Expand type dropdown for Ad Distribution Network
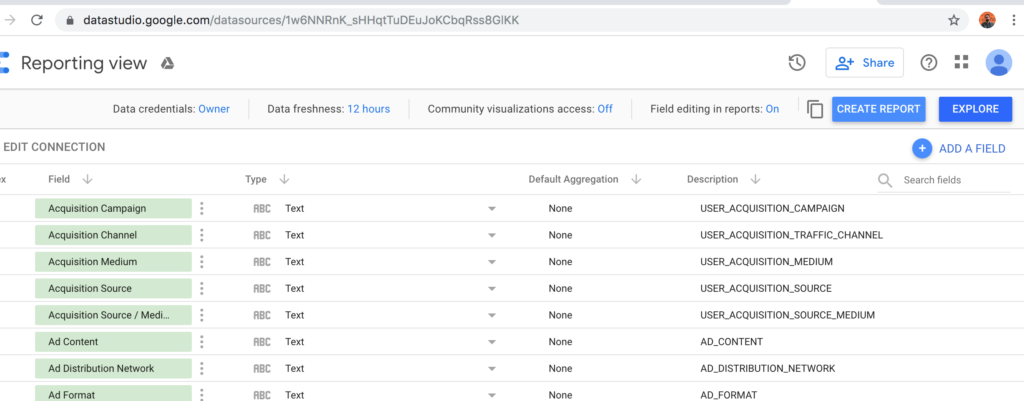 pyautogui.click(x=491, y=369)
